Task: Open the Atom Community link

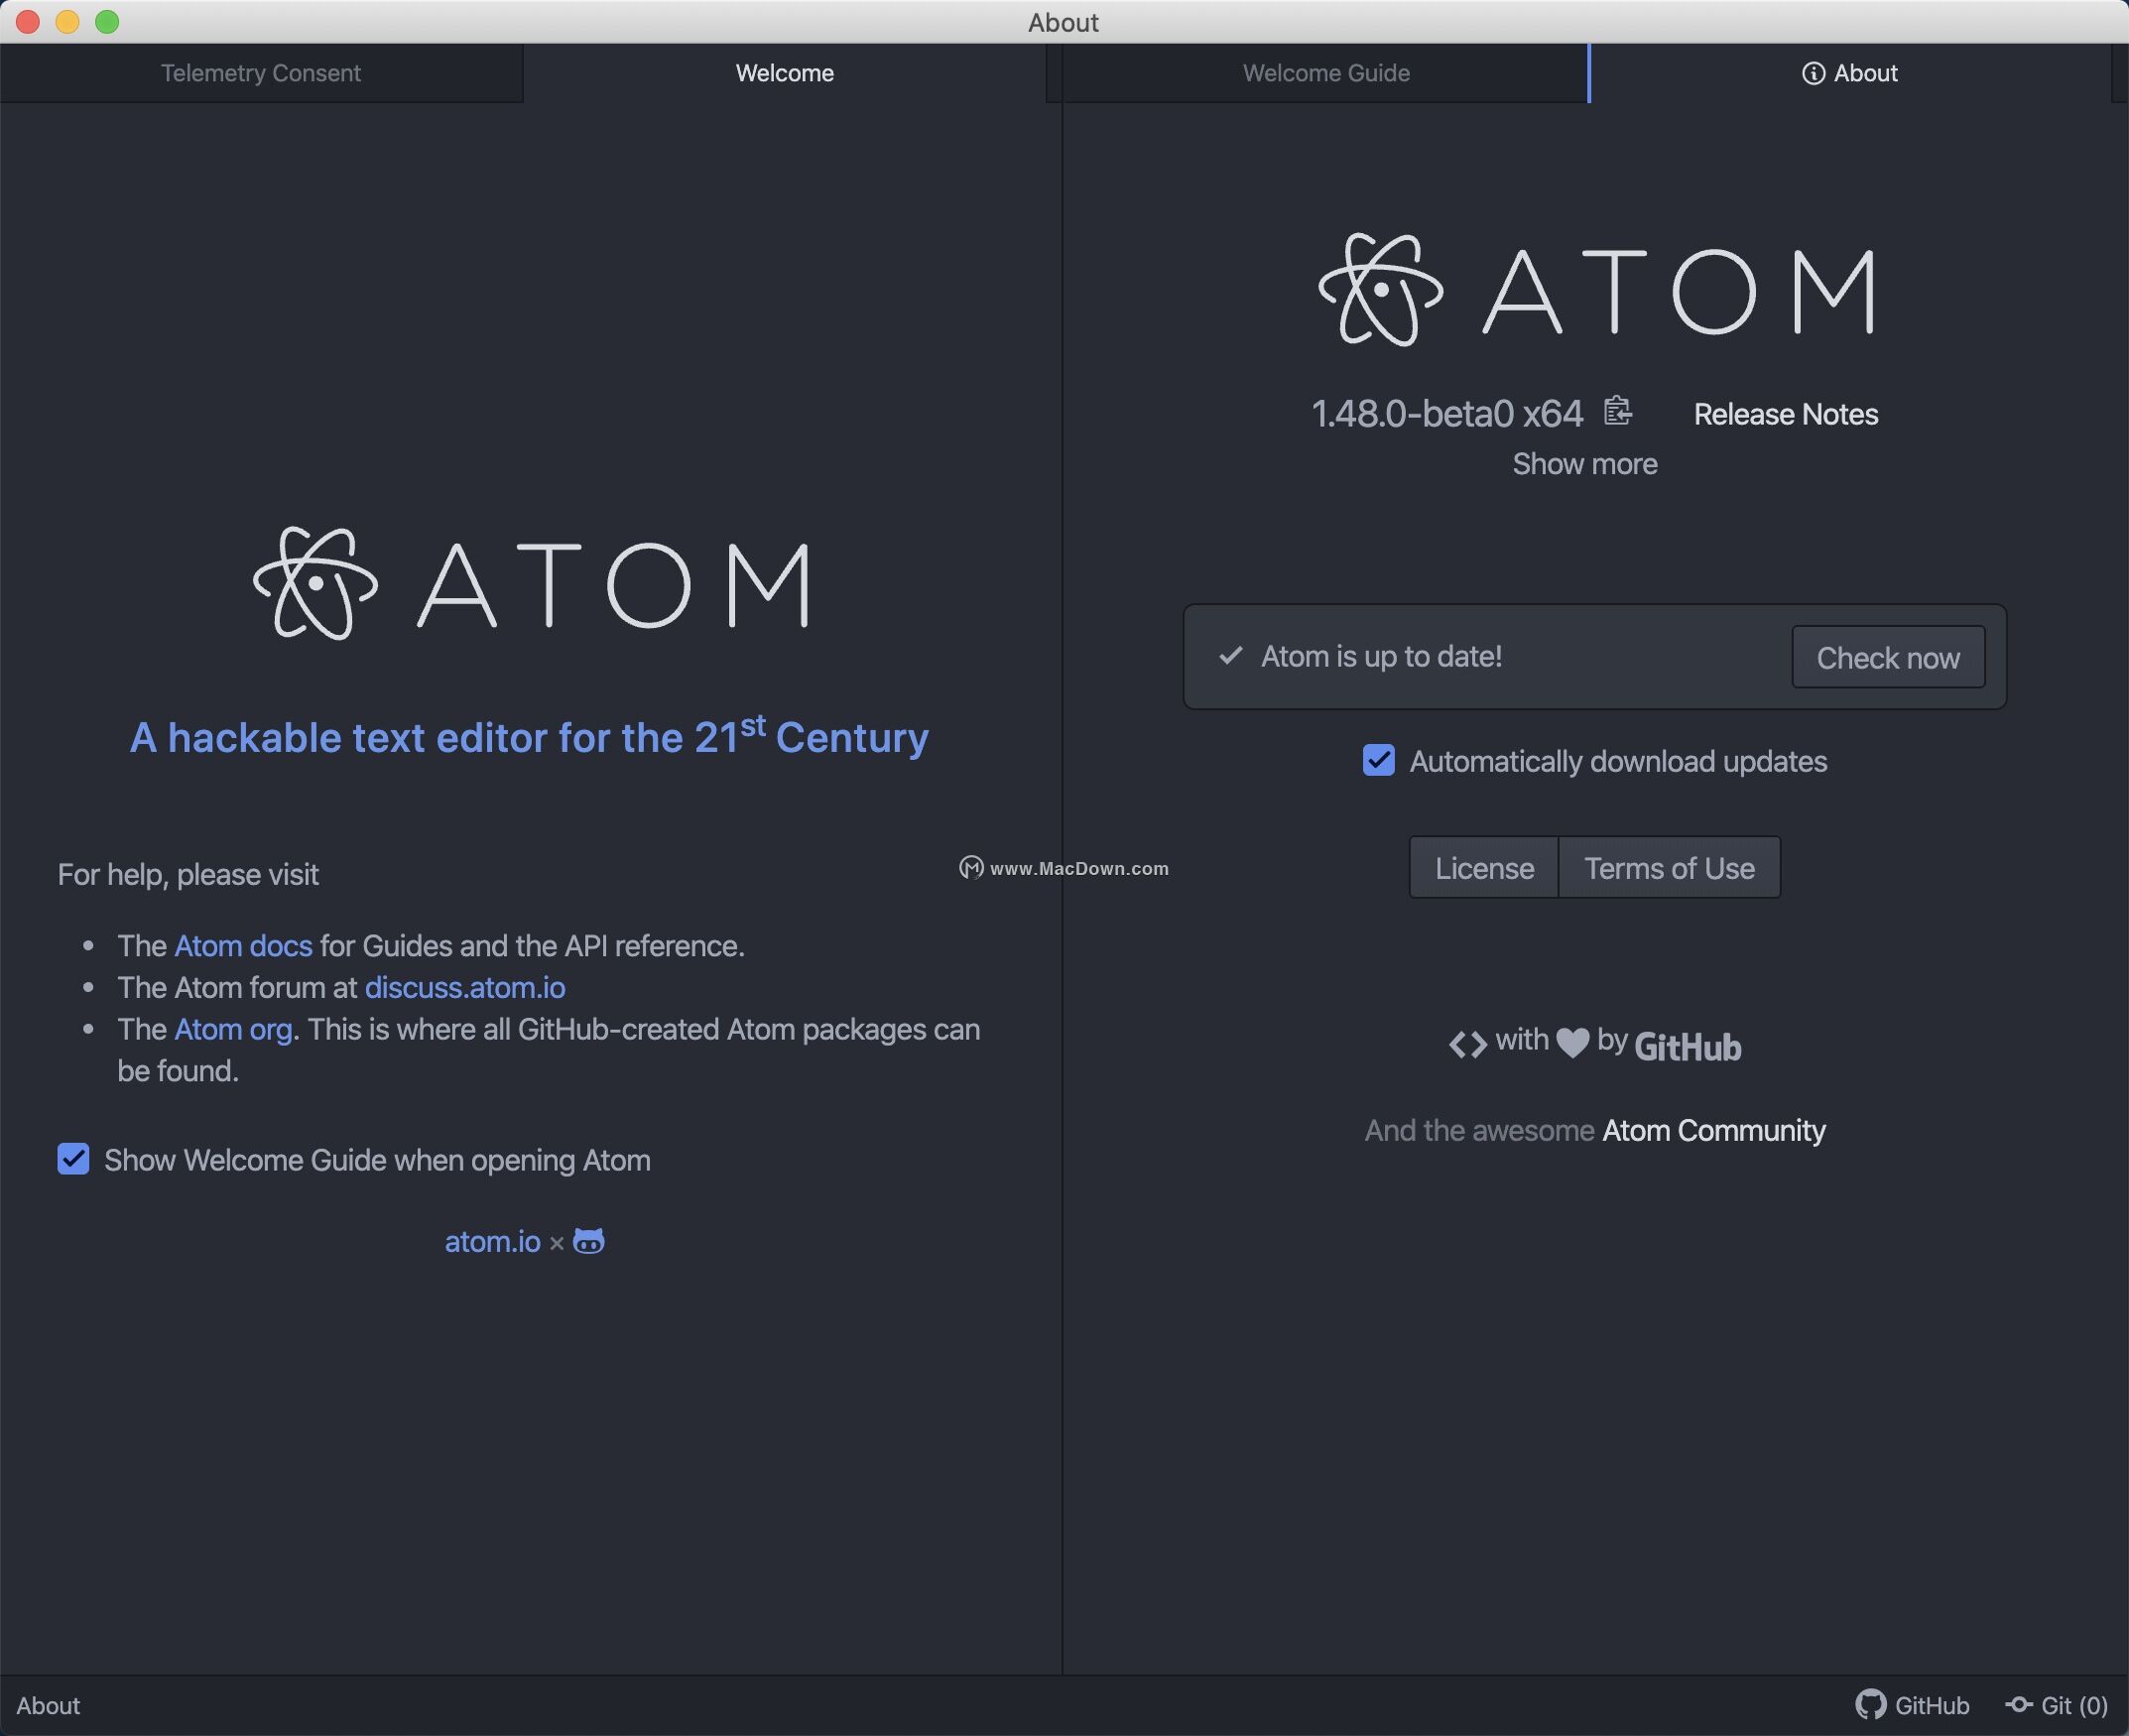Action: point(1714,1130)
